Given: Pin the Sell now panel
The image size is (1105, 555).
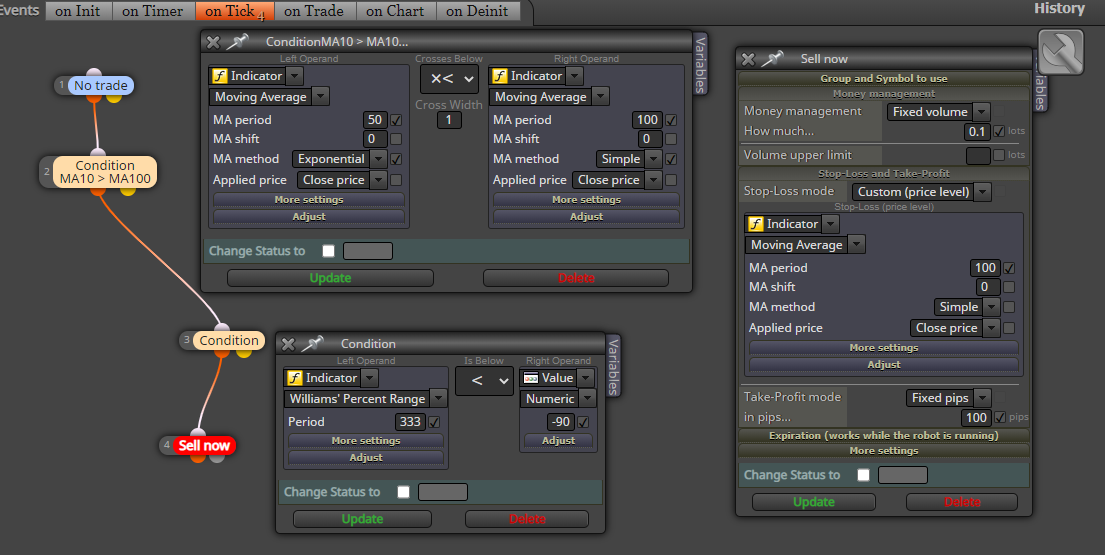Looking at the screenshot, I should click(772, 59).
